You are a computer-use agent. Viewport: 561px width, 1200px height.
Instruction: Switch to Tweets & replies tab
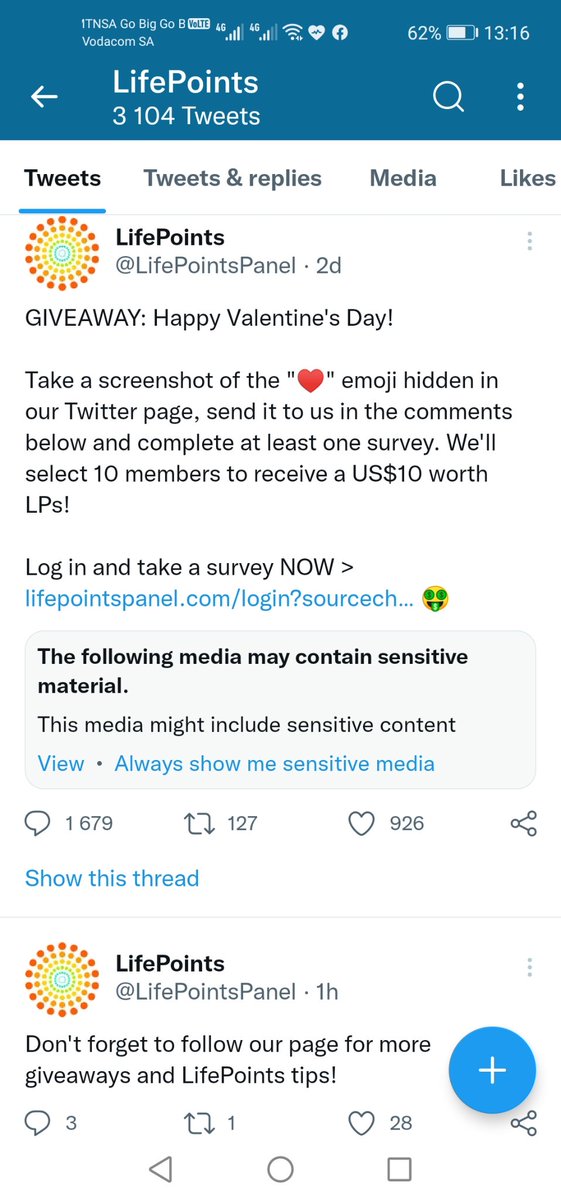coord(233,178)
